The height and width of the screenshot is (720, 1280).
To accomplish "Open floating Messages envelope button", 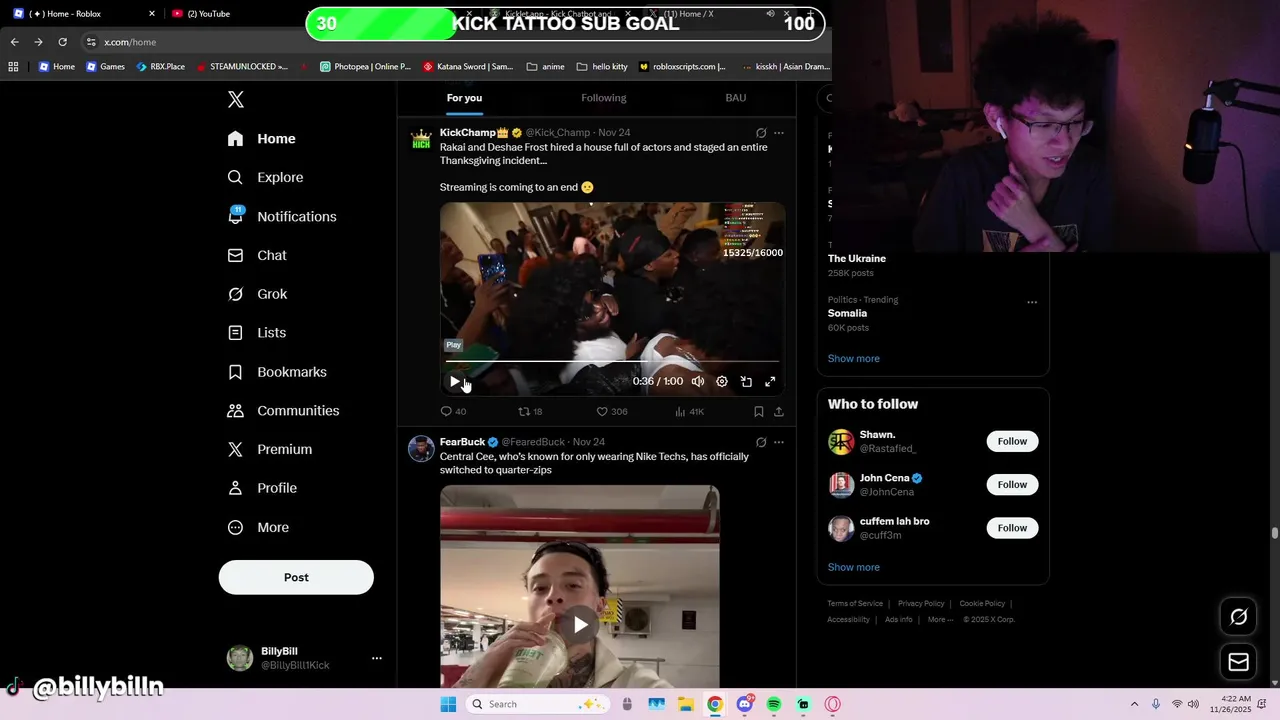I will 1238,662.
